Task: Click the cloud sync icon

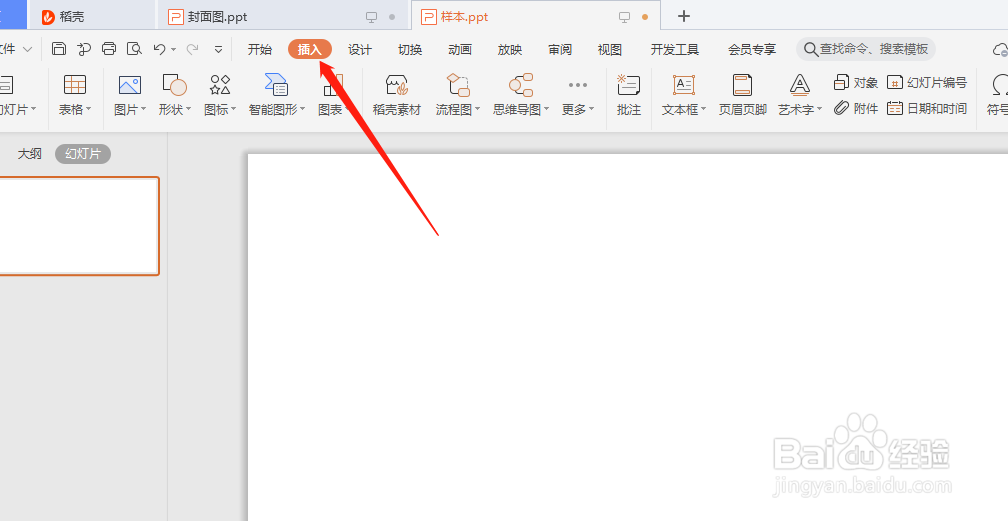Action: click(x=1000, y=50)
